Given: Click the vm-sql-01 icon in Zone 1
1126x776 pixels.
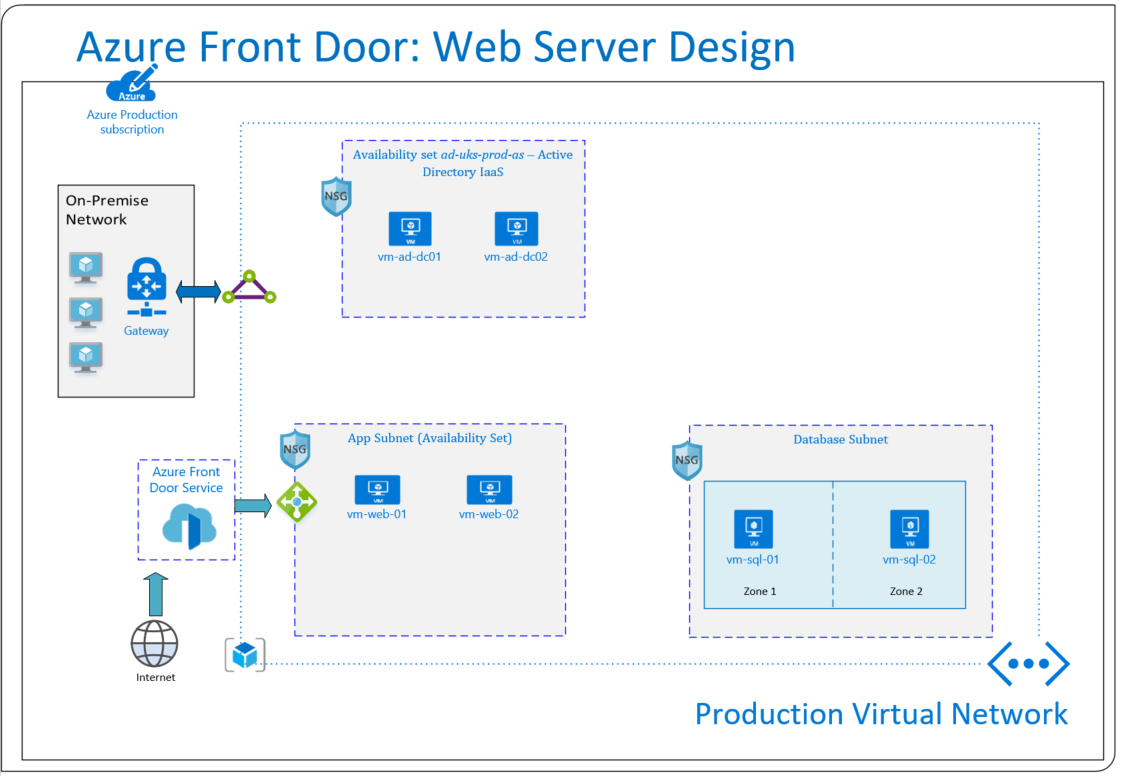Looking at the screenshot, I should point(753,530).
